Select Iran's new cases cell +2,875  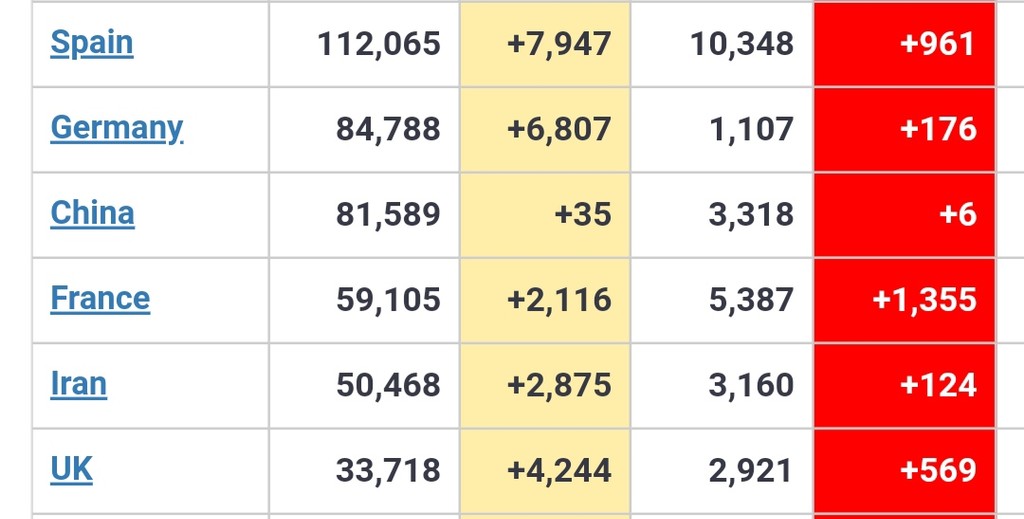(558, 385)
